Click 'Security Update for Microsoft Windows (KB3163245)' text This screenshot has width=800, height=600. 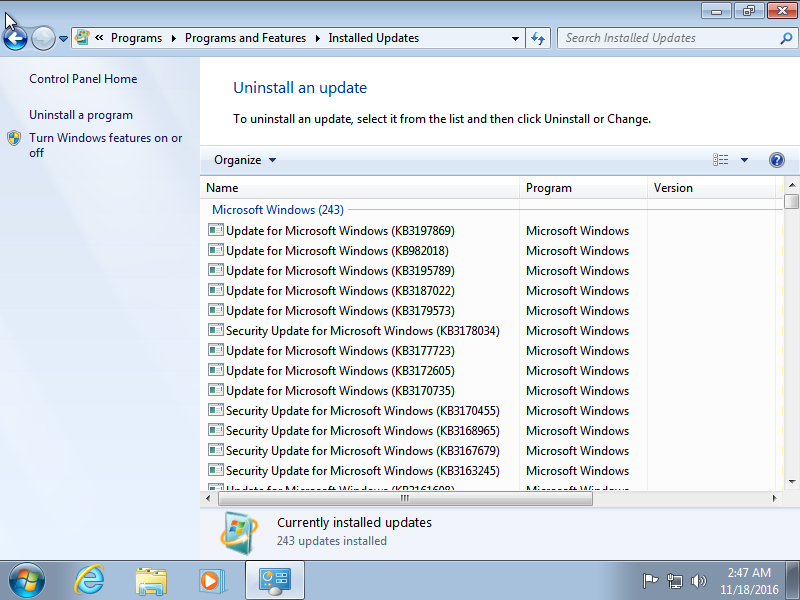point(363,471)
